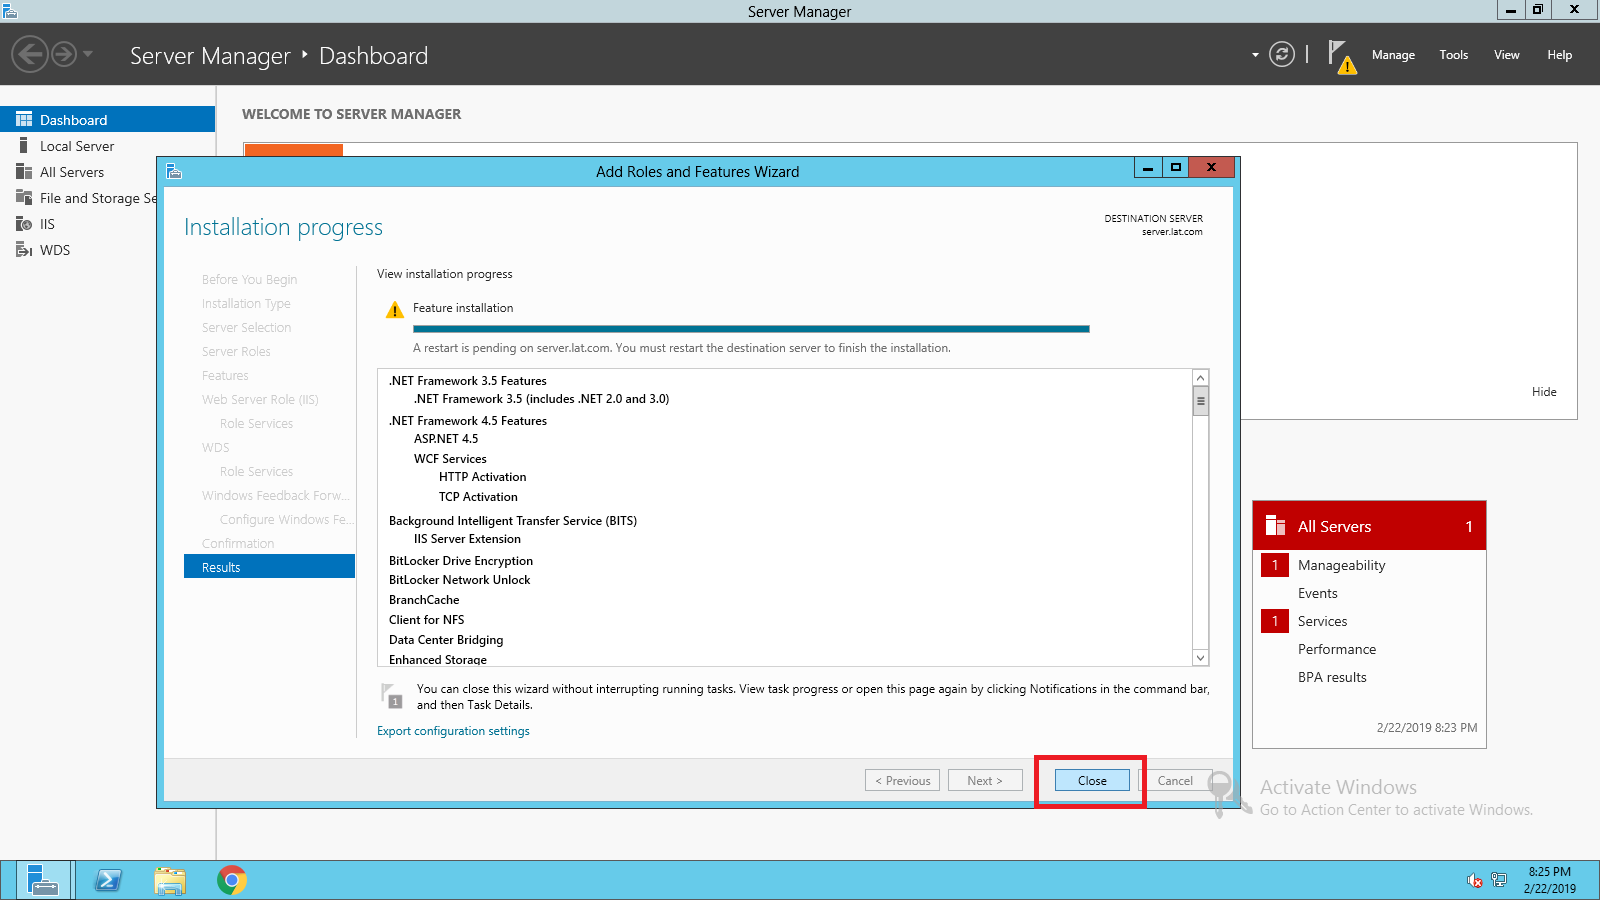Select IIS in the left sidebar
1600x900 pixels.
point(47,224)
